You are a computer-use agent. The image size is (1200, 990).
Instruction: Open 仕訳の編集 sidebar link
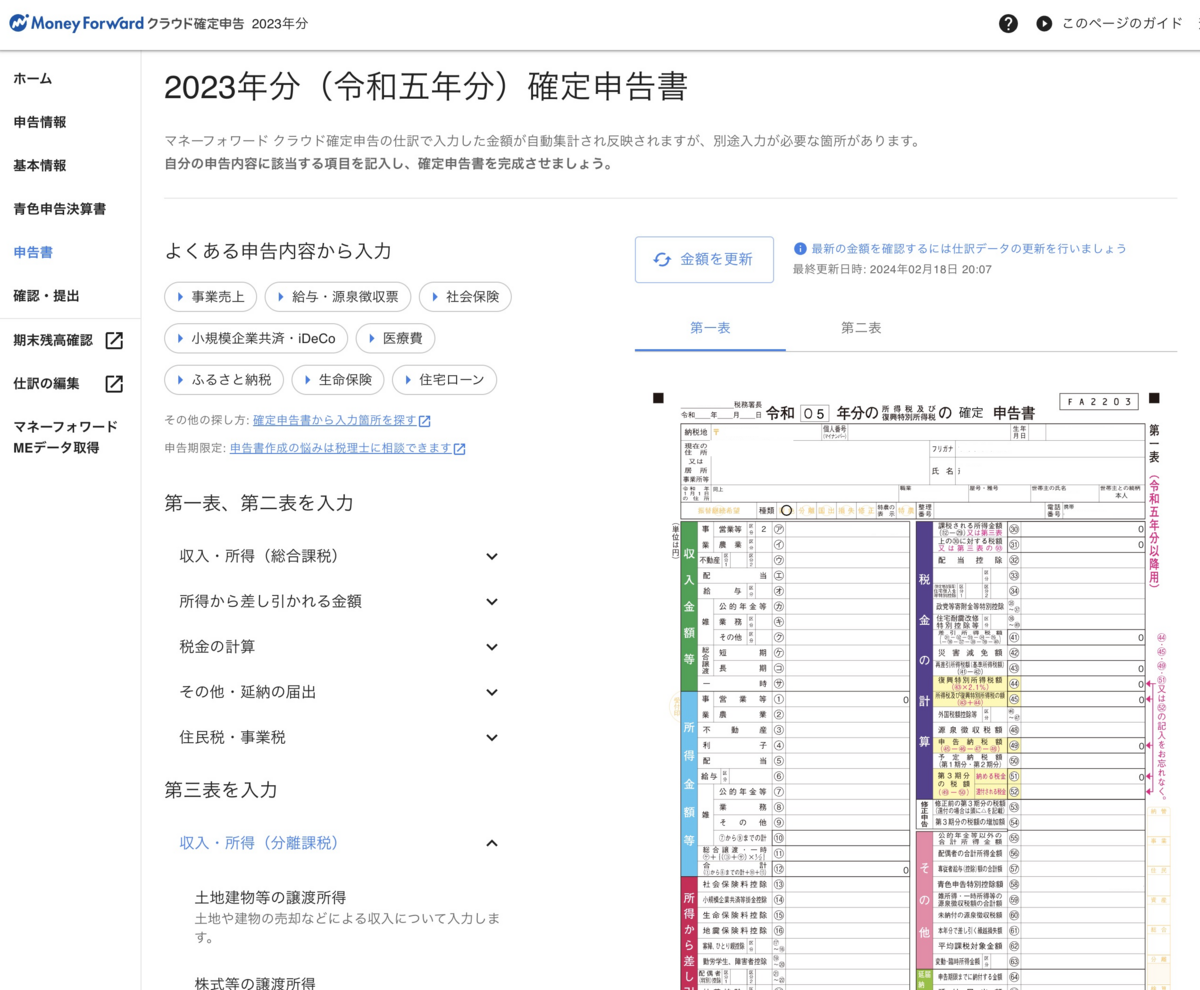pos(46,383)
